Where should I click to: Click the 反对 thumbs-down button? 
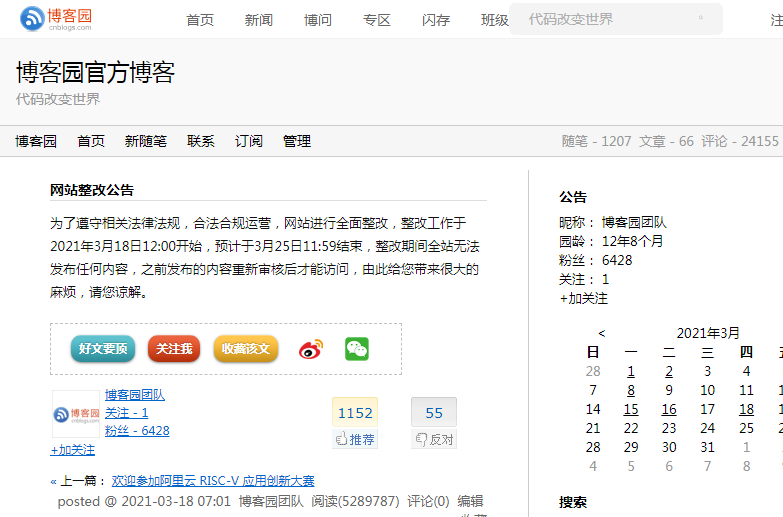click(x=434, y=439)
